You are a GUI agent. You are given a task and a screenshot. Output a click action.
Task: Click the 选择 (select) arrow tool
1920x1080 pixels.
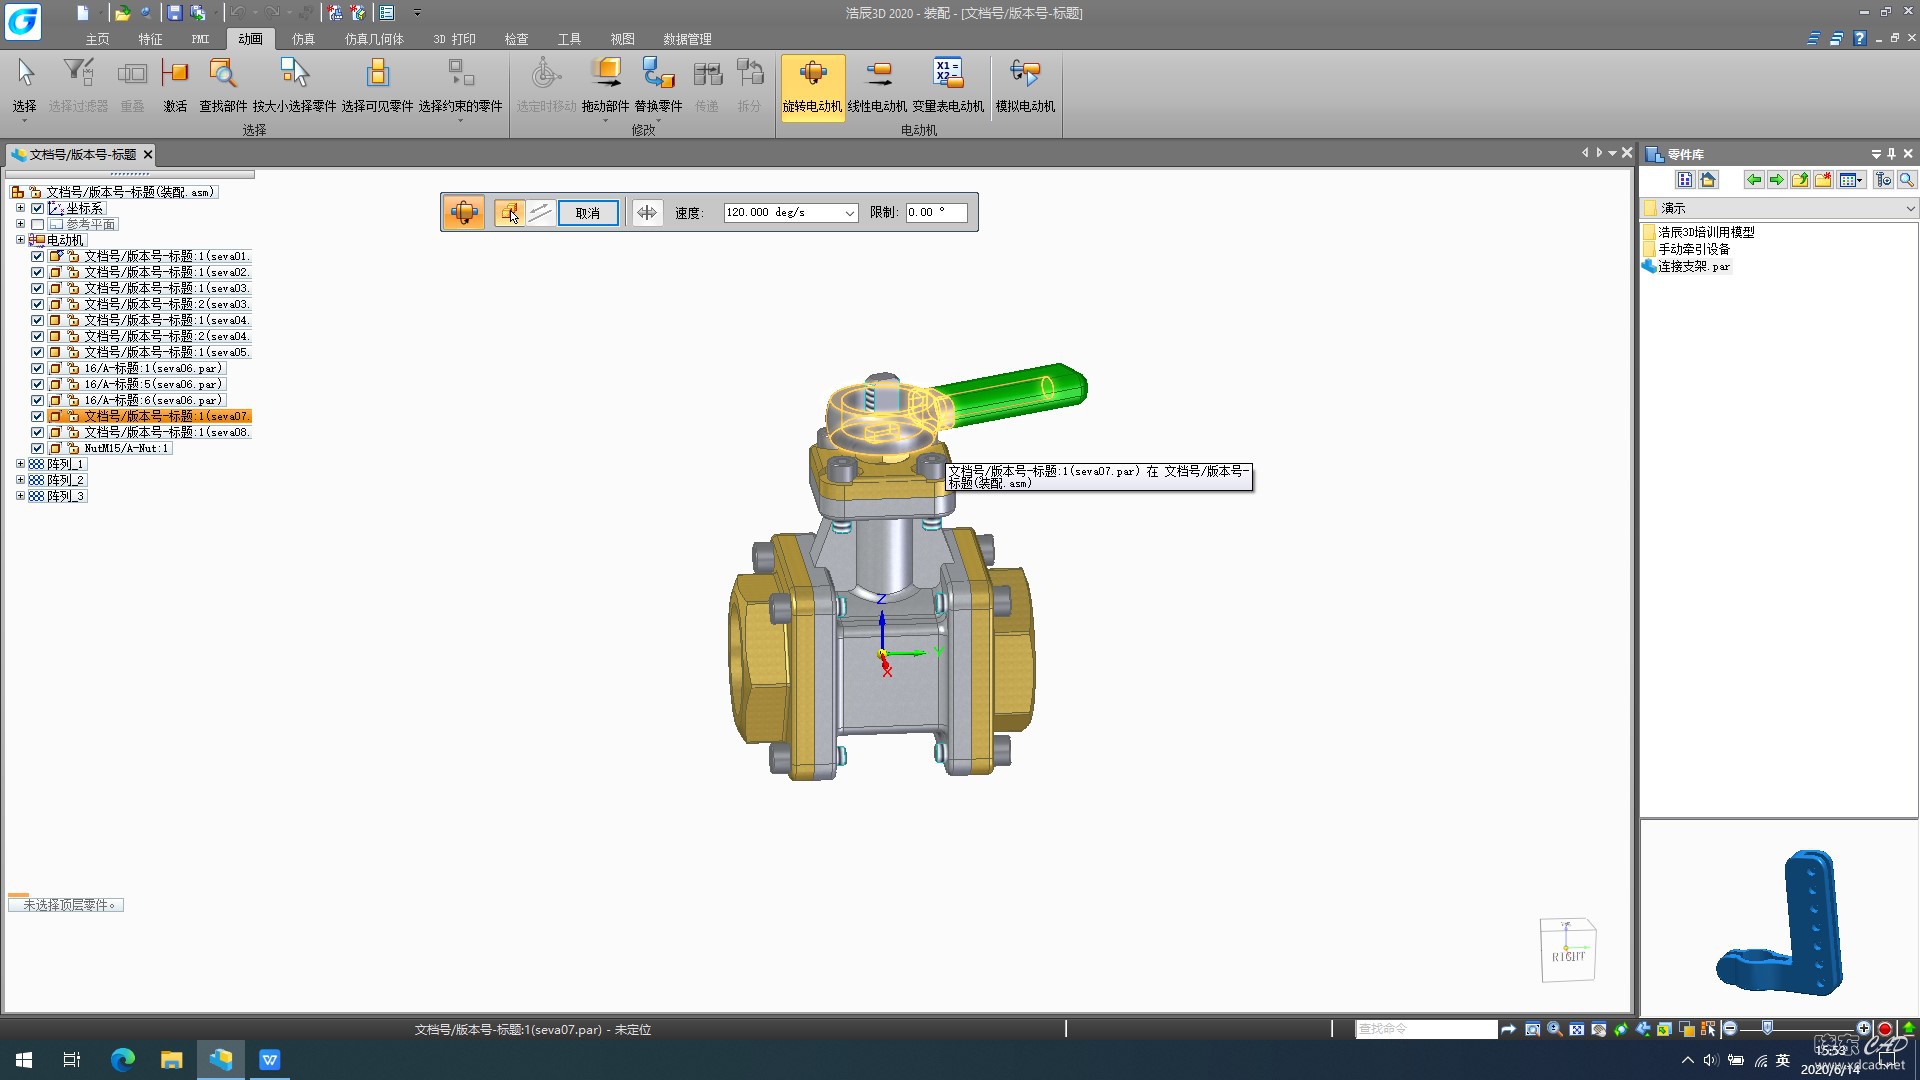[25, 86]
